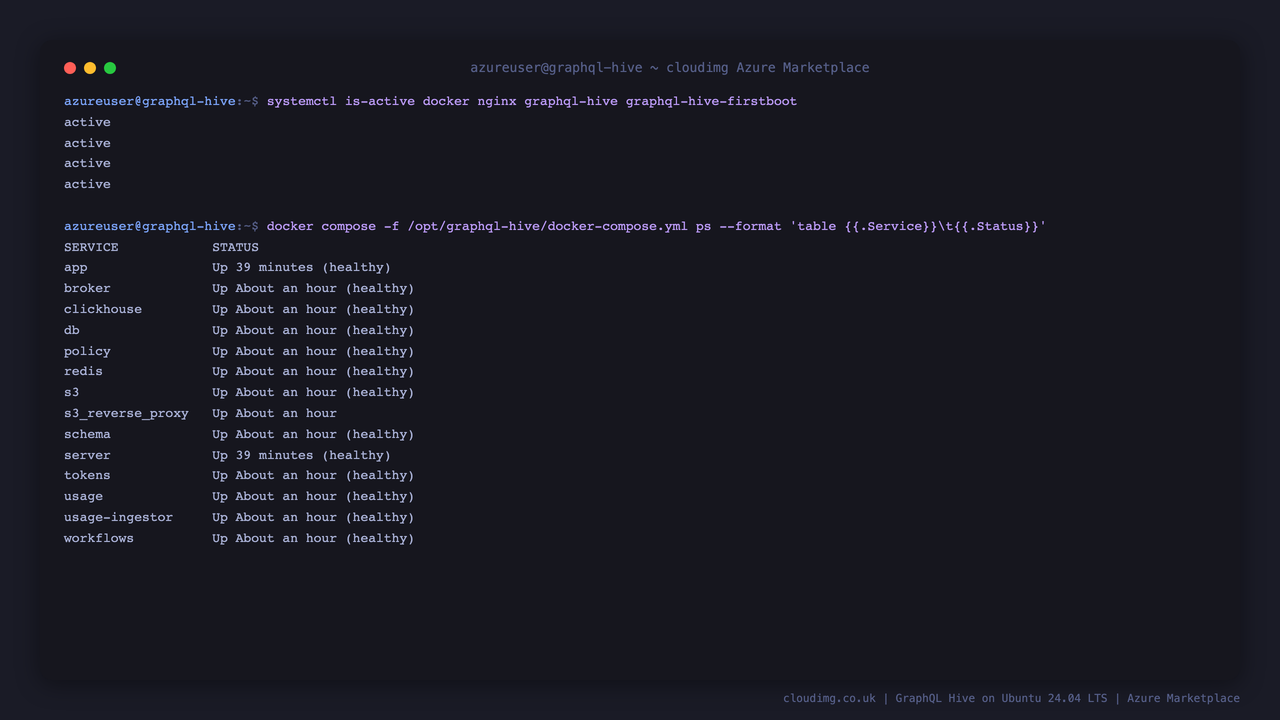
Task: Click the s3 service name
Action: [72, 392]
